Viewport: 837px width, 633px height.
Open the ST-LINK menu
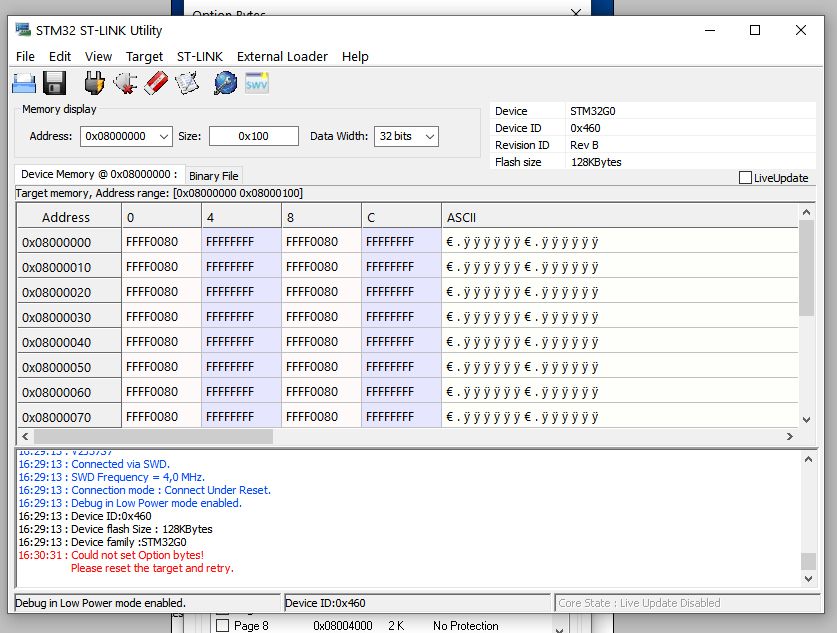(x=200, y=57)
